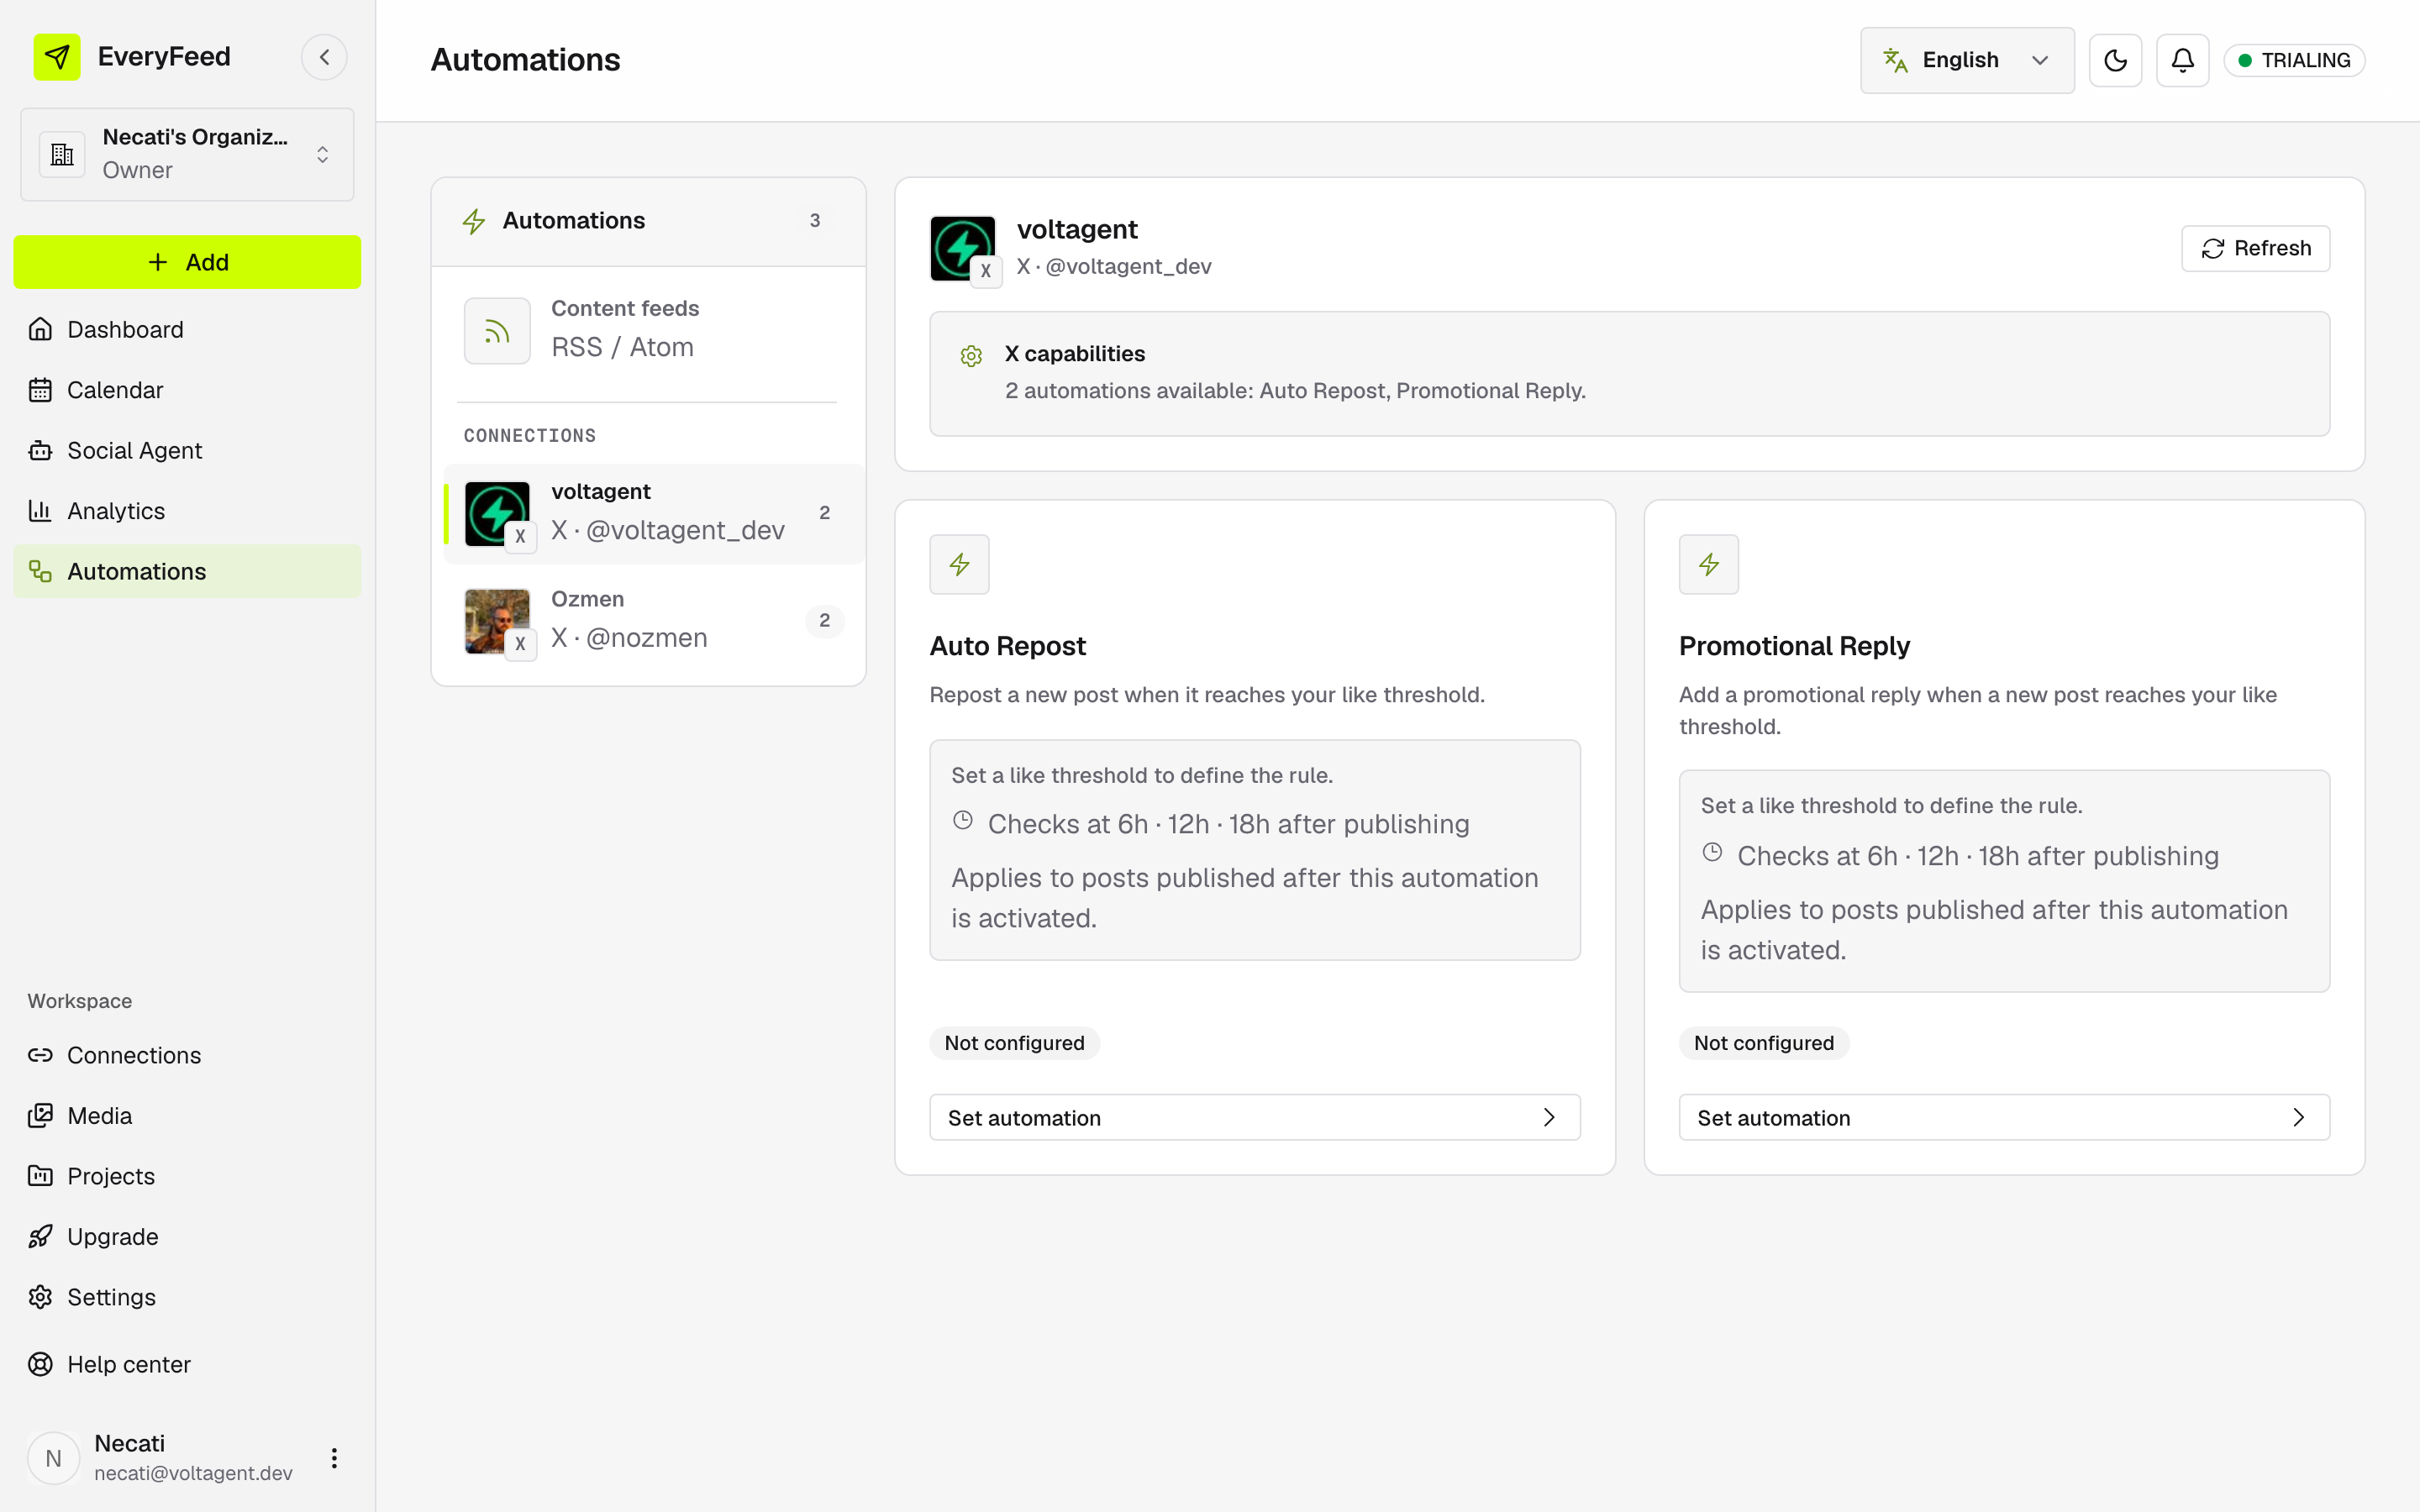
Task: Click the CONNECTIONS section label
Action: [530, 435]
